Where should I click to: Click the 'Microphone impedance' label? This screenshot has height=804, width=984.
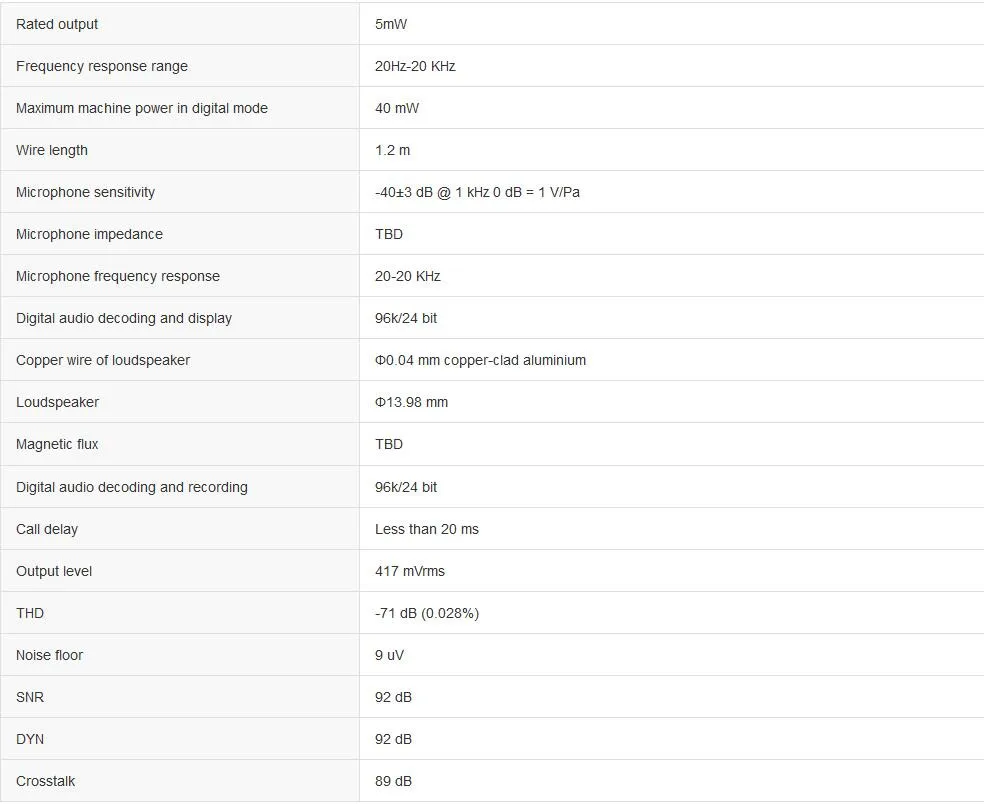89,235
